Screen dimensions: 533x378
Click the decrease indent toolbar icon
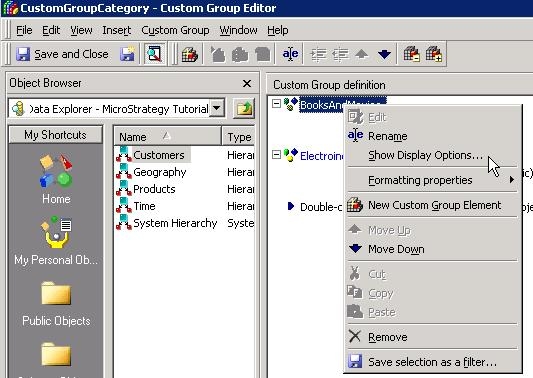click(x=340, y=54)
